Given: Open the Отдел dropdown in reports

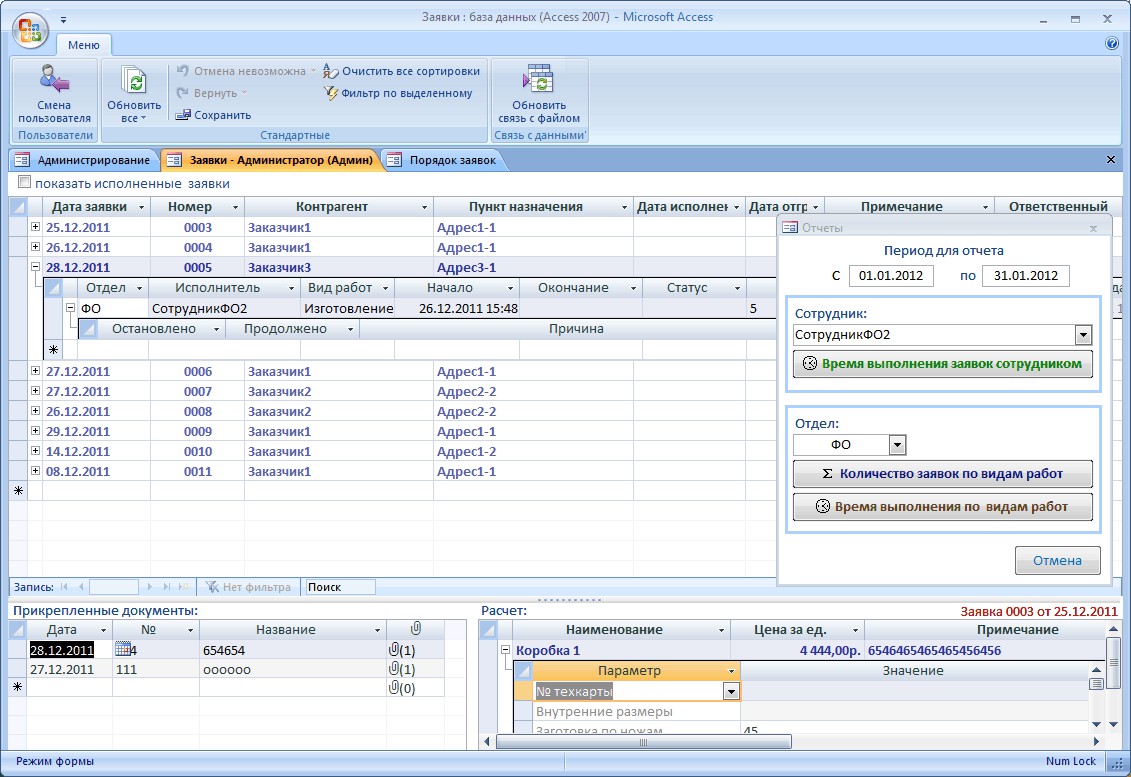Looking at the screenshot, I should (896, 445).
